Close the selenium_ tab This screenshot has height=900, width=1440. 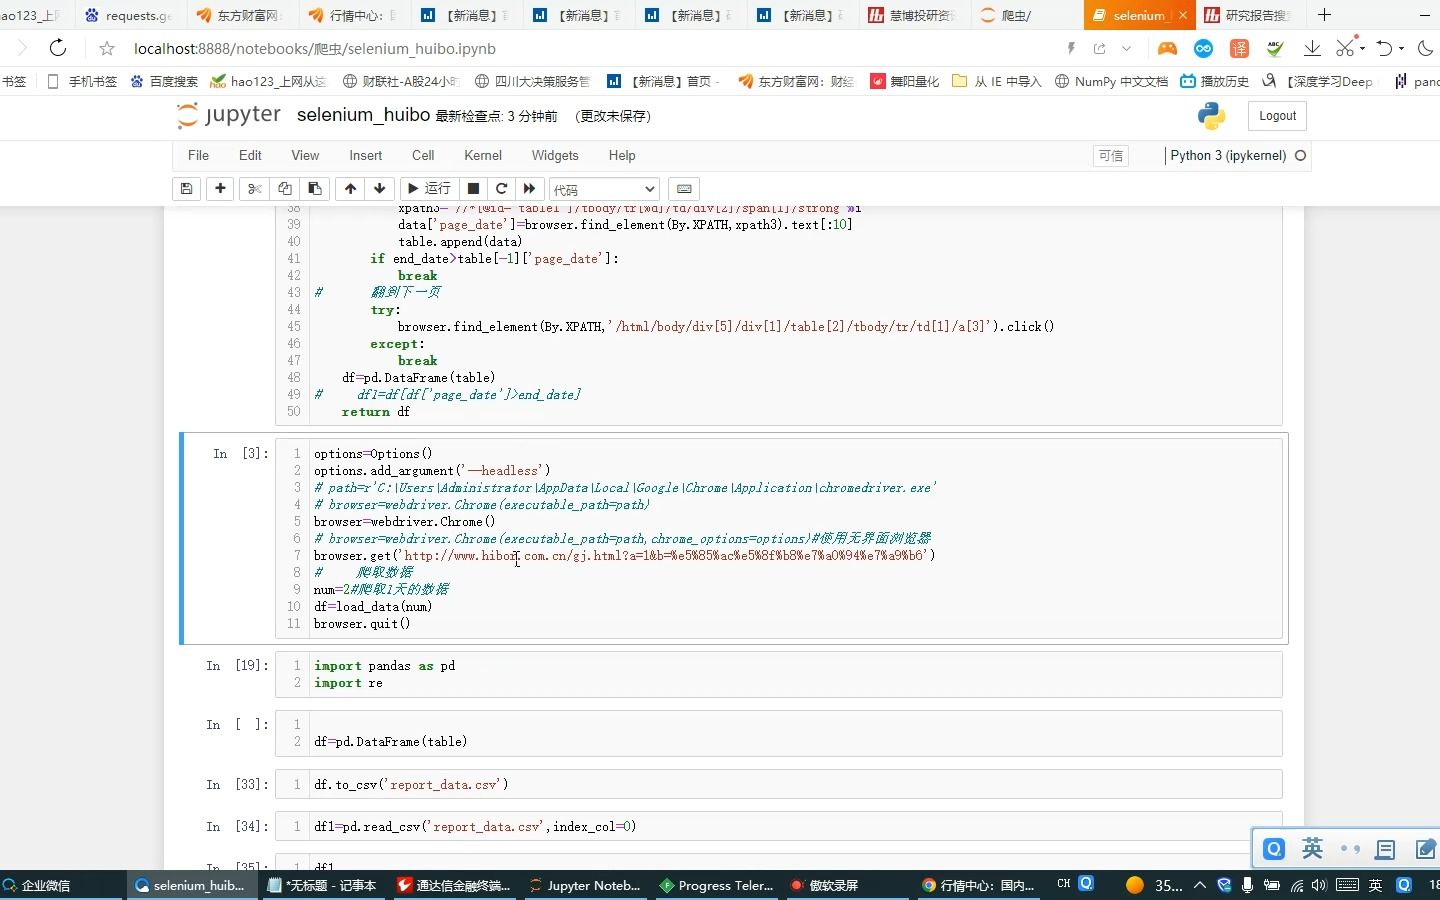coord(1182,15)
